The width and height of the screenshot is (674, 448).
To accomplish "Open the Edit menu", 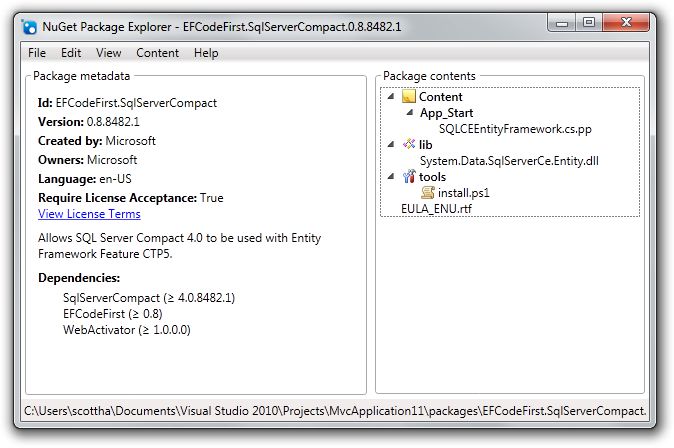I will pos(71,53).
